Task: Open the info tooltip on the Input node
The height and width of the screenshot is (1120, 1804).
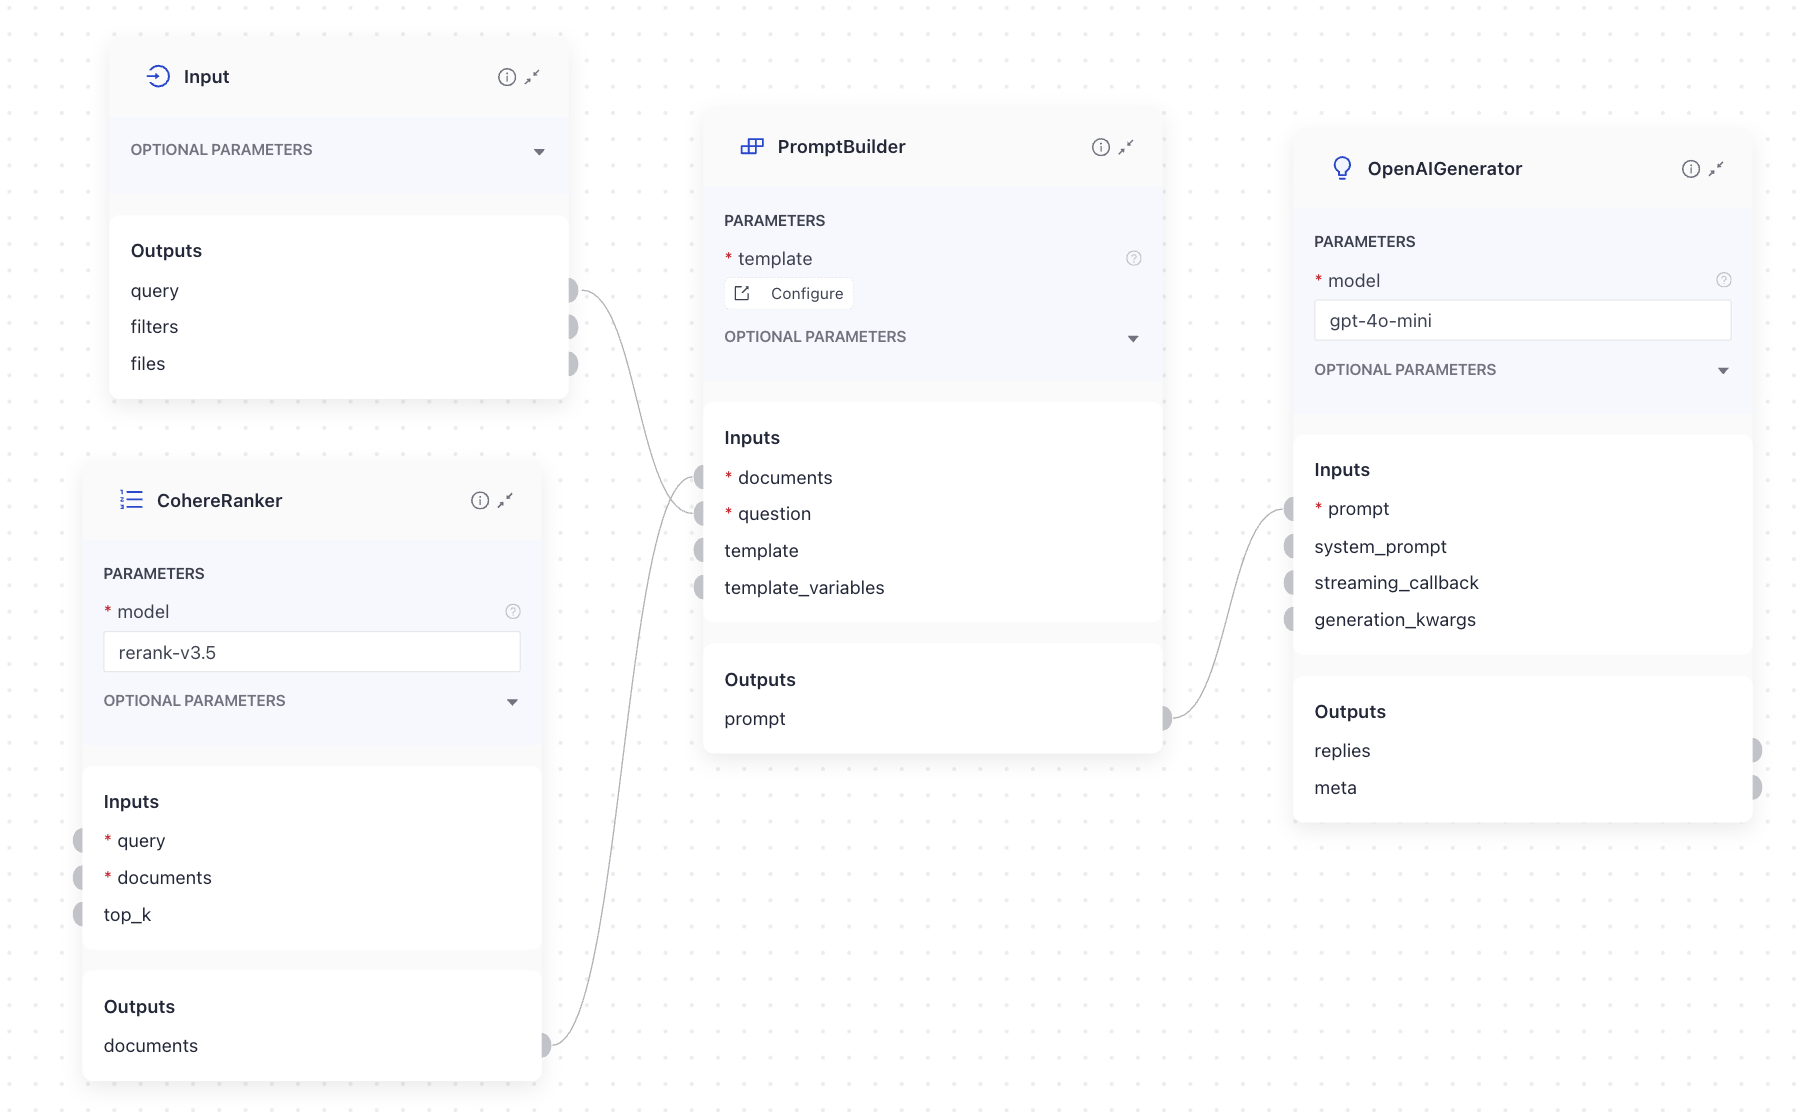Action: point(505,76)
